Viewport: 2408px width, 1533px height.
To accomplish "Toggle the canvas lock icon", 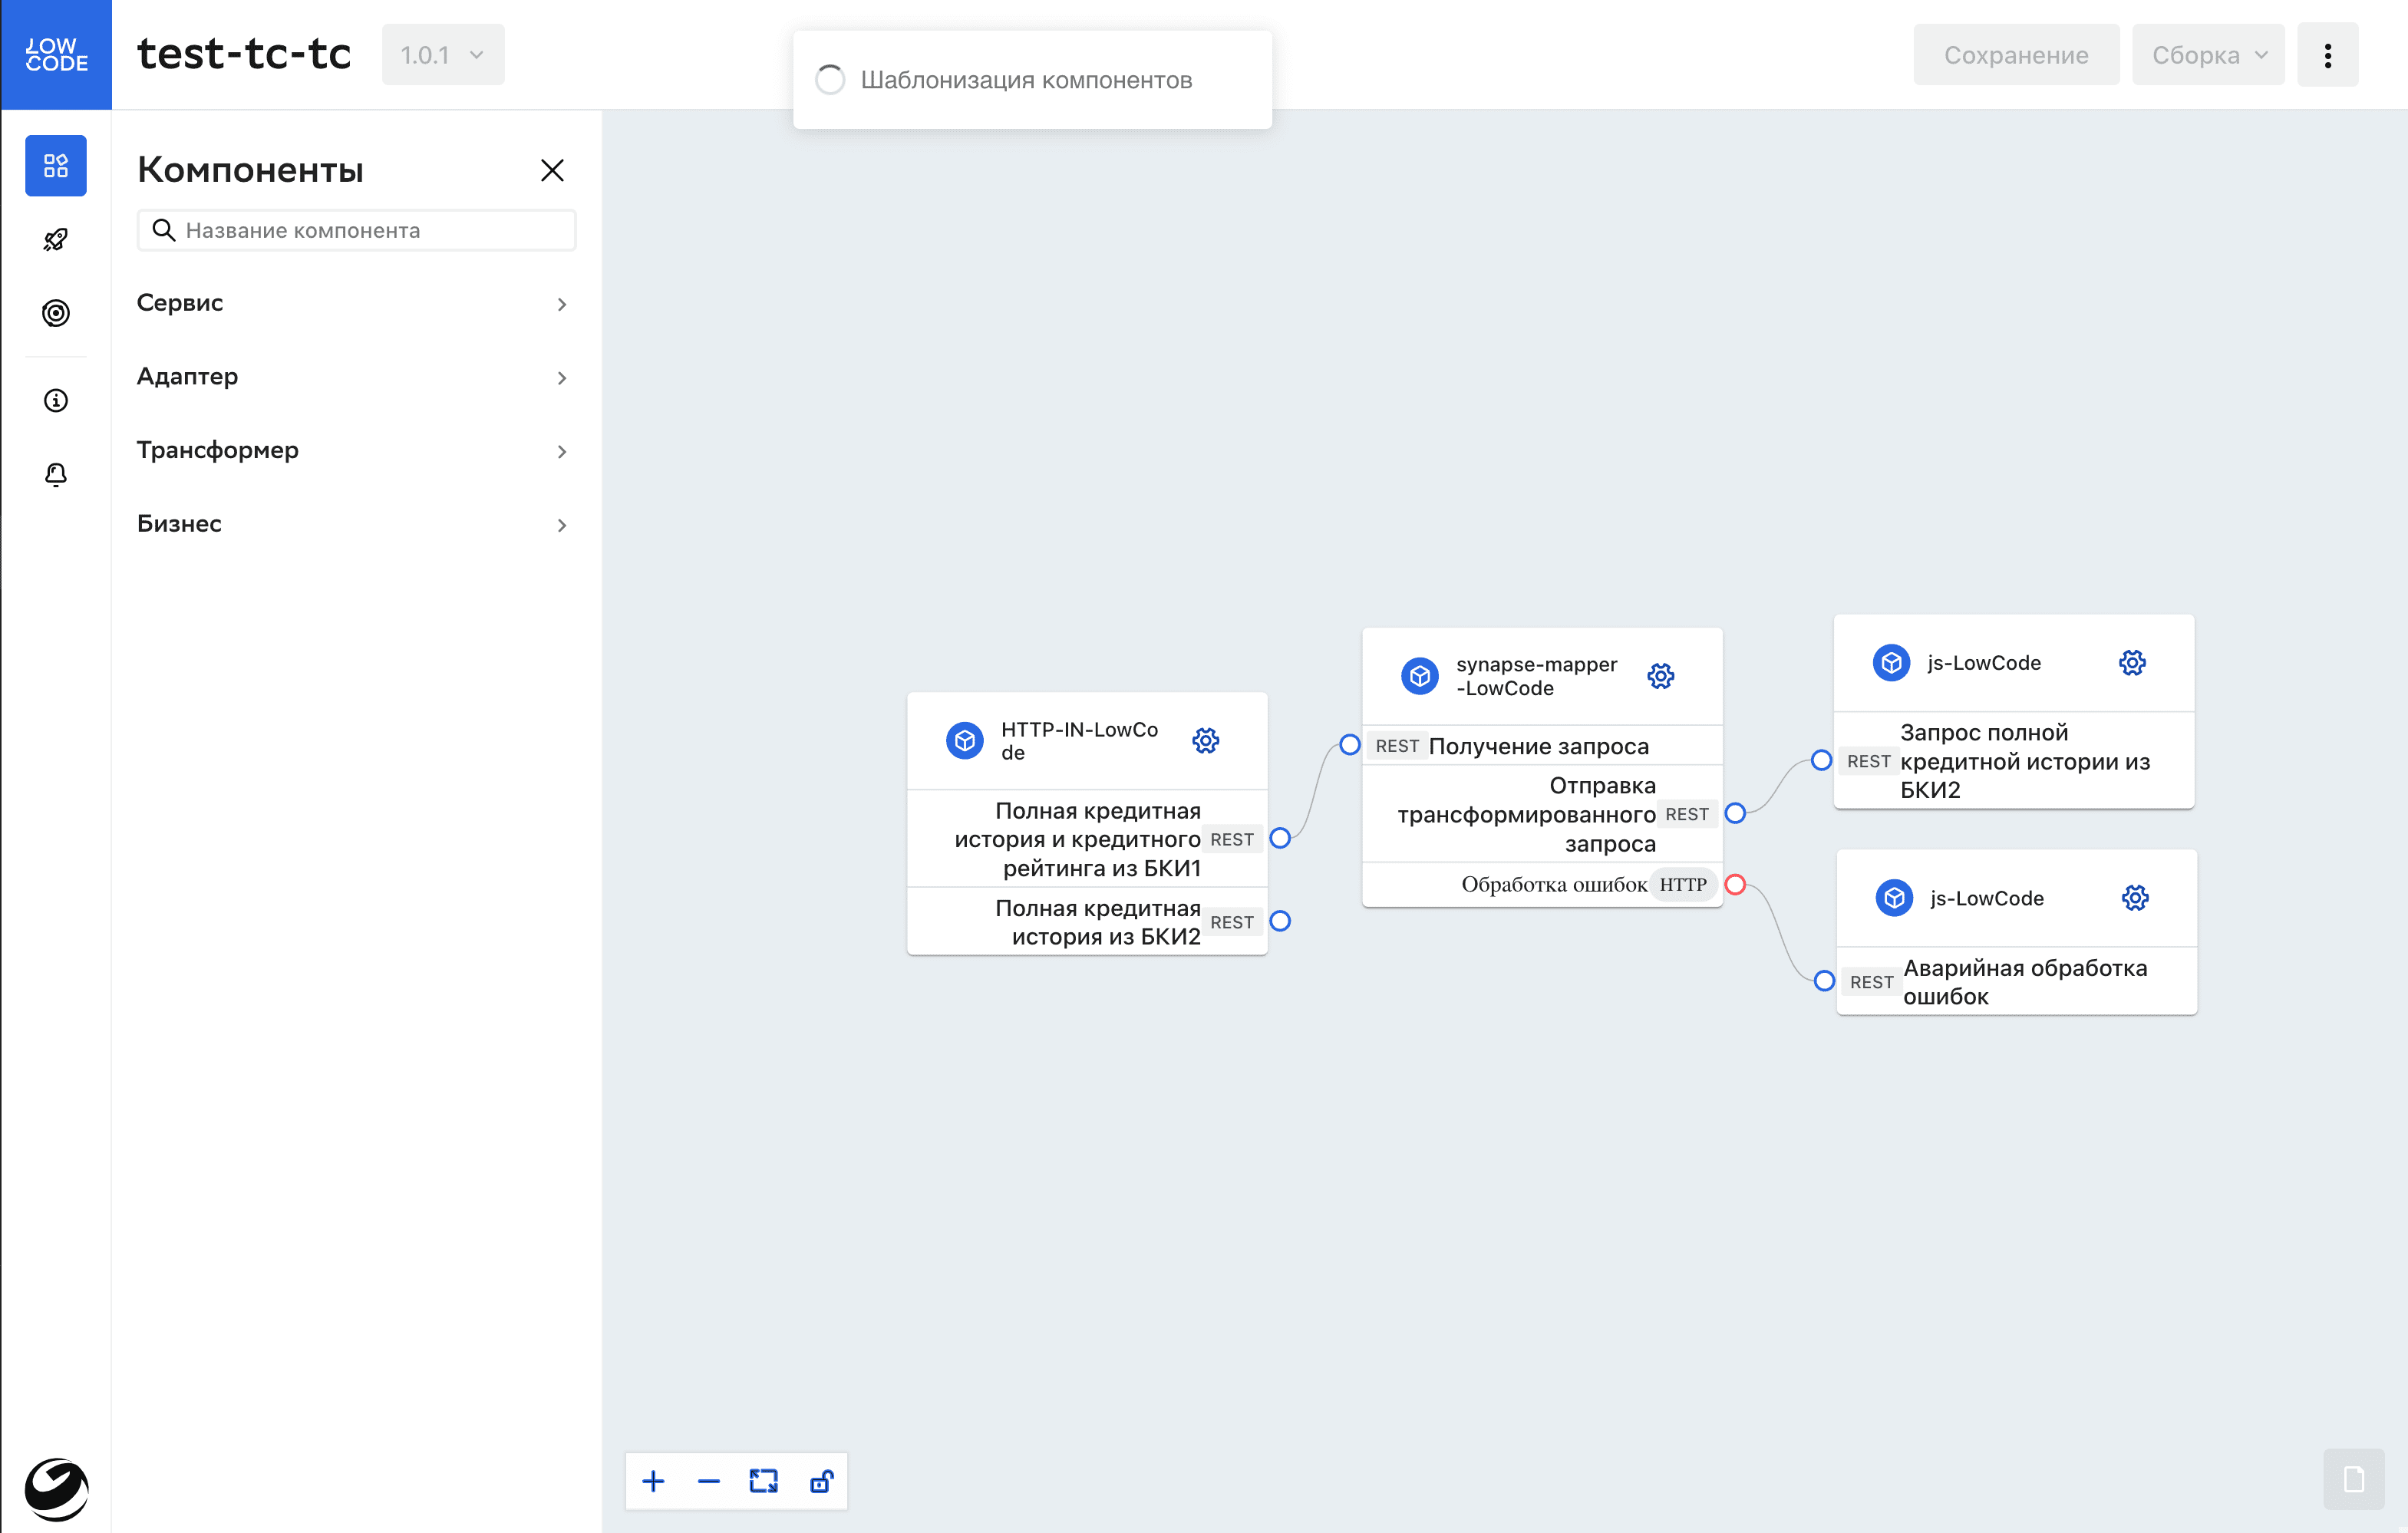I will (821, 1481).
